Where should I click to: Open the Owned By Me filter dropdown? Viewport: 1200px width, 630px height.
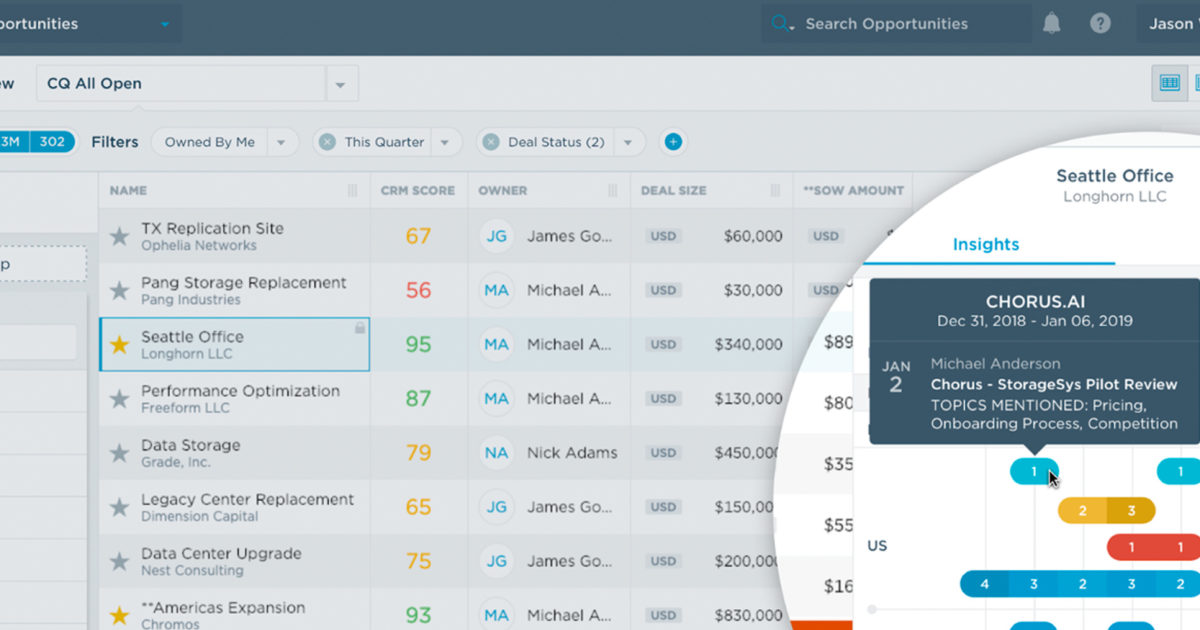[281, 142]
